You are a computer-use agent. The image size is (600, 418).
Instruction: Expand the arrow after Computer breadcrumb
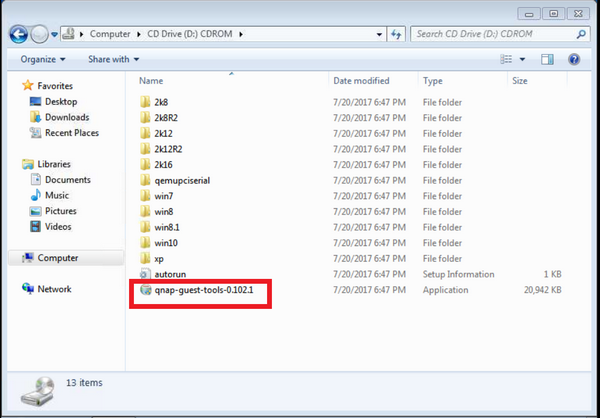coord(139,34)
